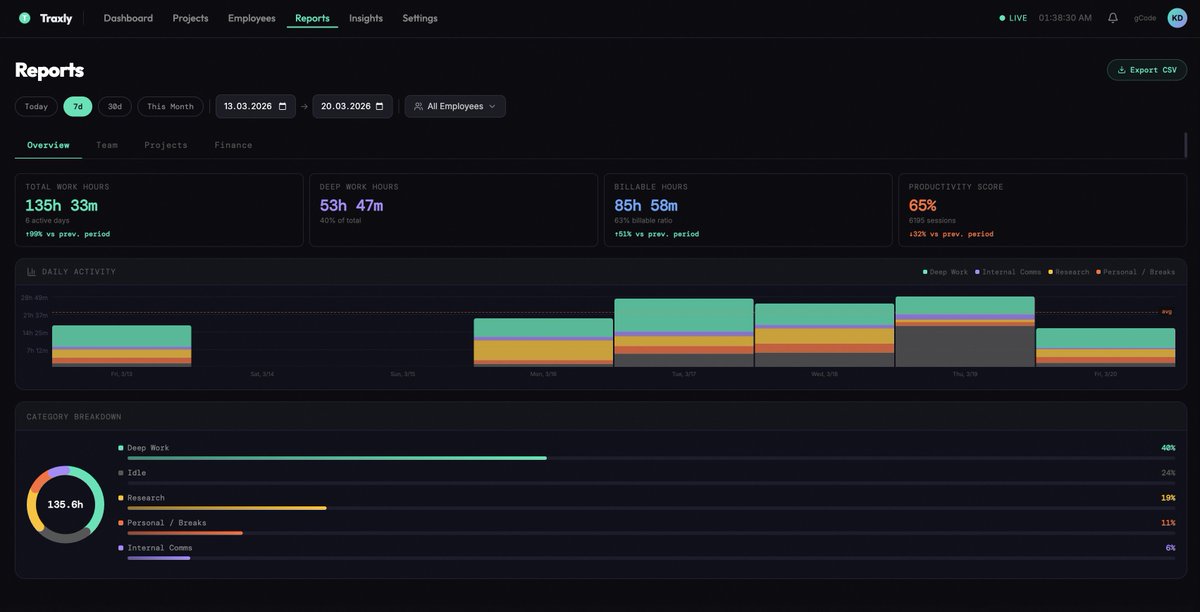Click calendar icon in 20.03.2026 end date
The width and height of the screenshot is (1200, 612).
379,106
